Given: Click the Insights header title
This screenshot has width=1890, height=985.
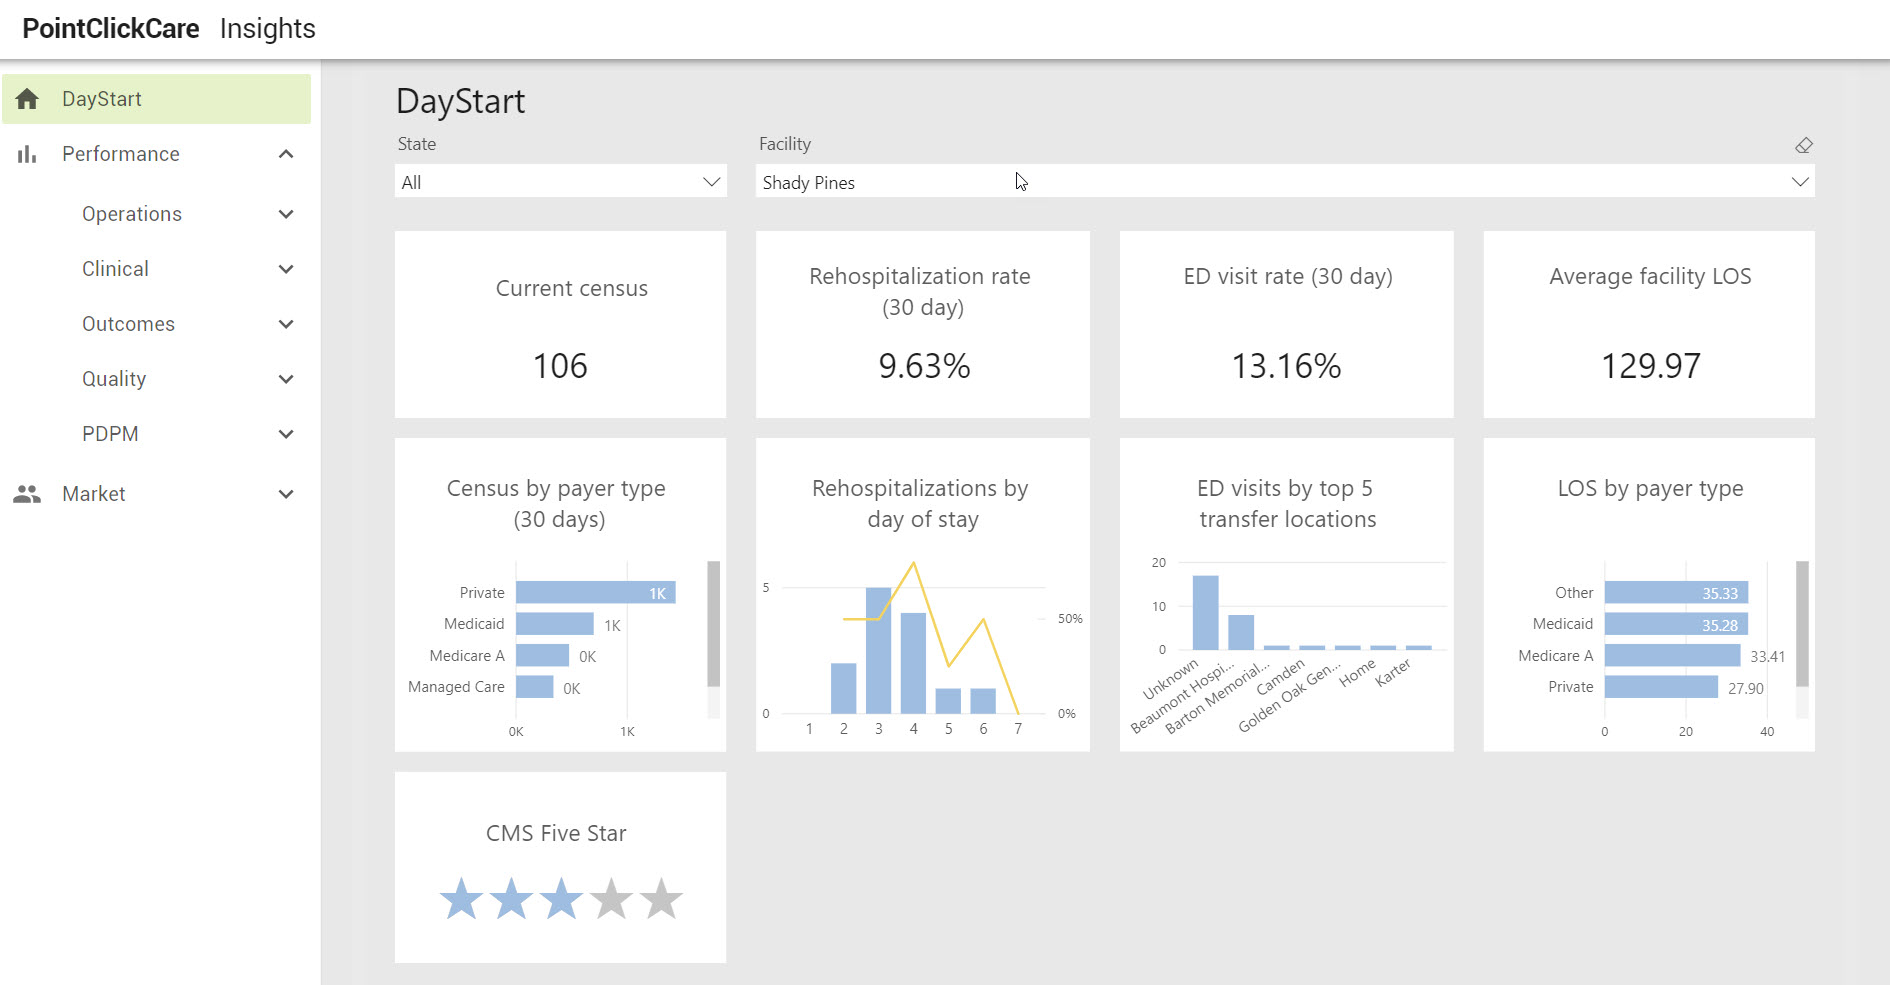Looking at the screenshot, I should [268, 29].
